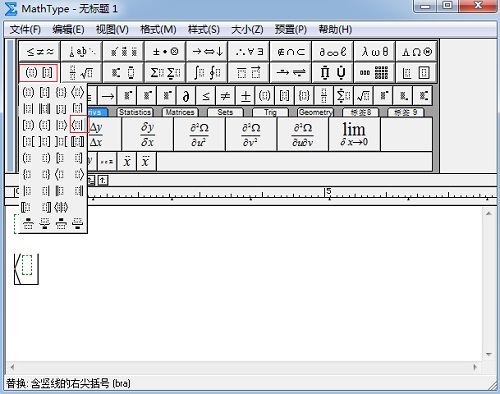Insert the ∂²Ω/∂v² expression
The image size is (500, 394).
[x=251, y=134]
